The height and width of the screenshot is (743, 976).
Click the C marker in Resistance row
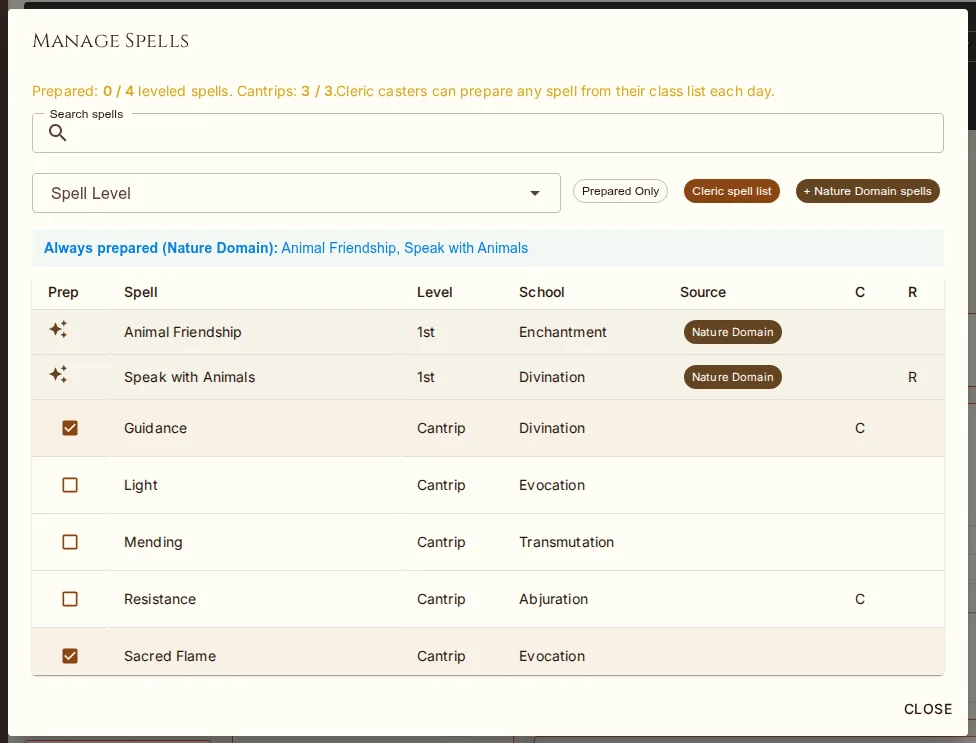(860, 599)
